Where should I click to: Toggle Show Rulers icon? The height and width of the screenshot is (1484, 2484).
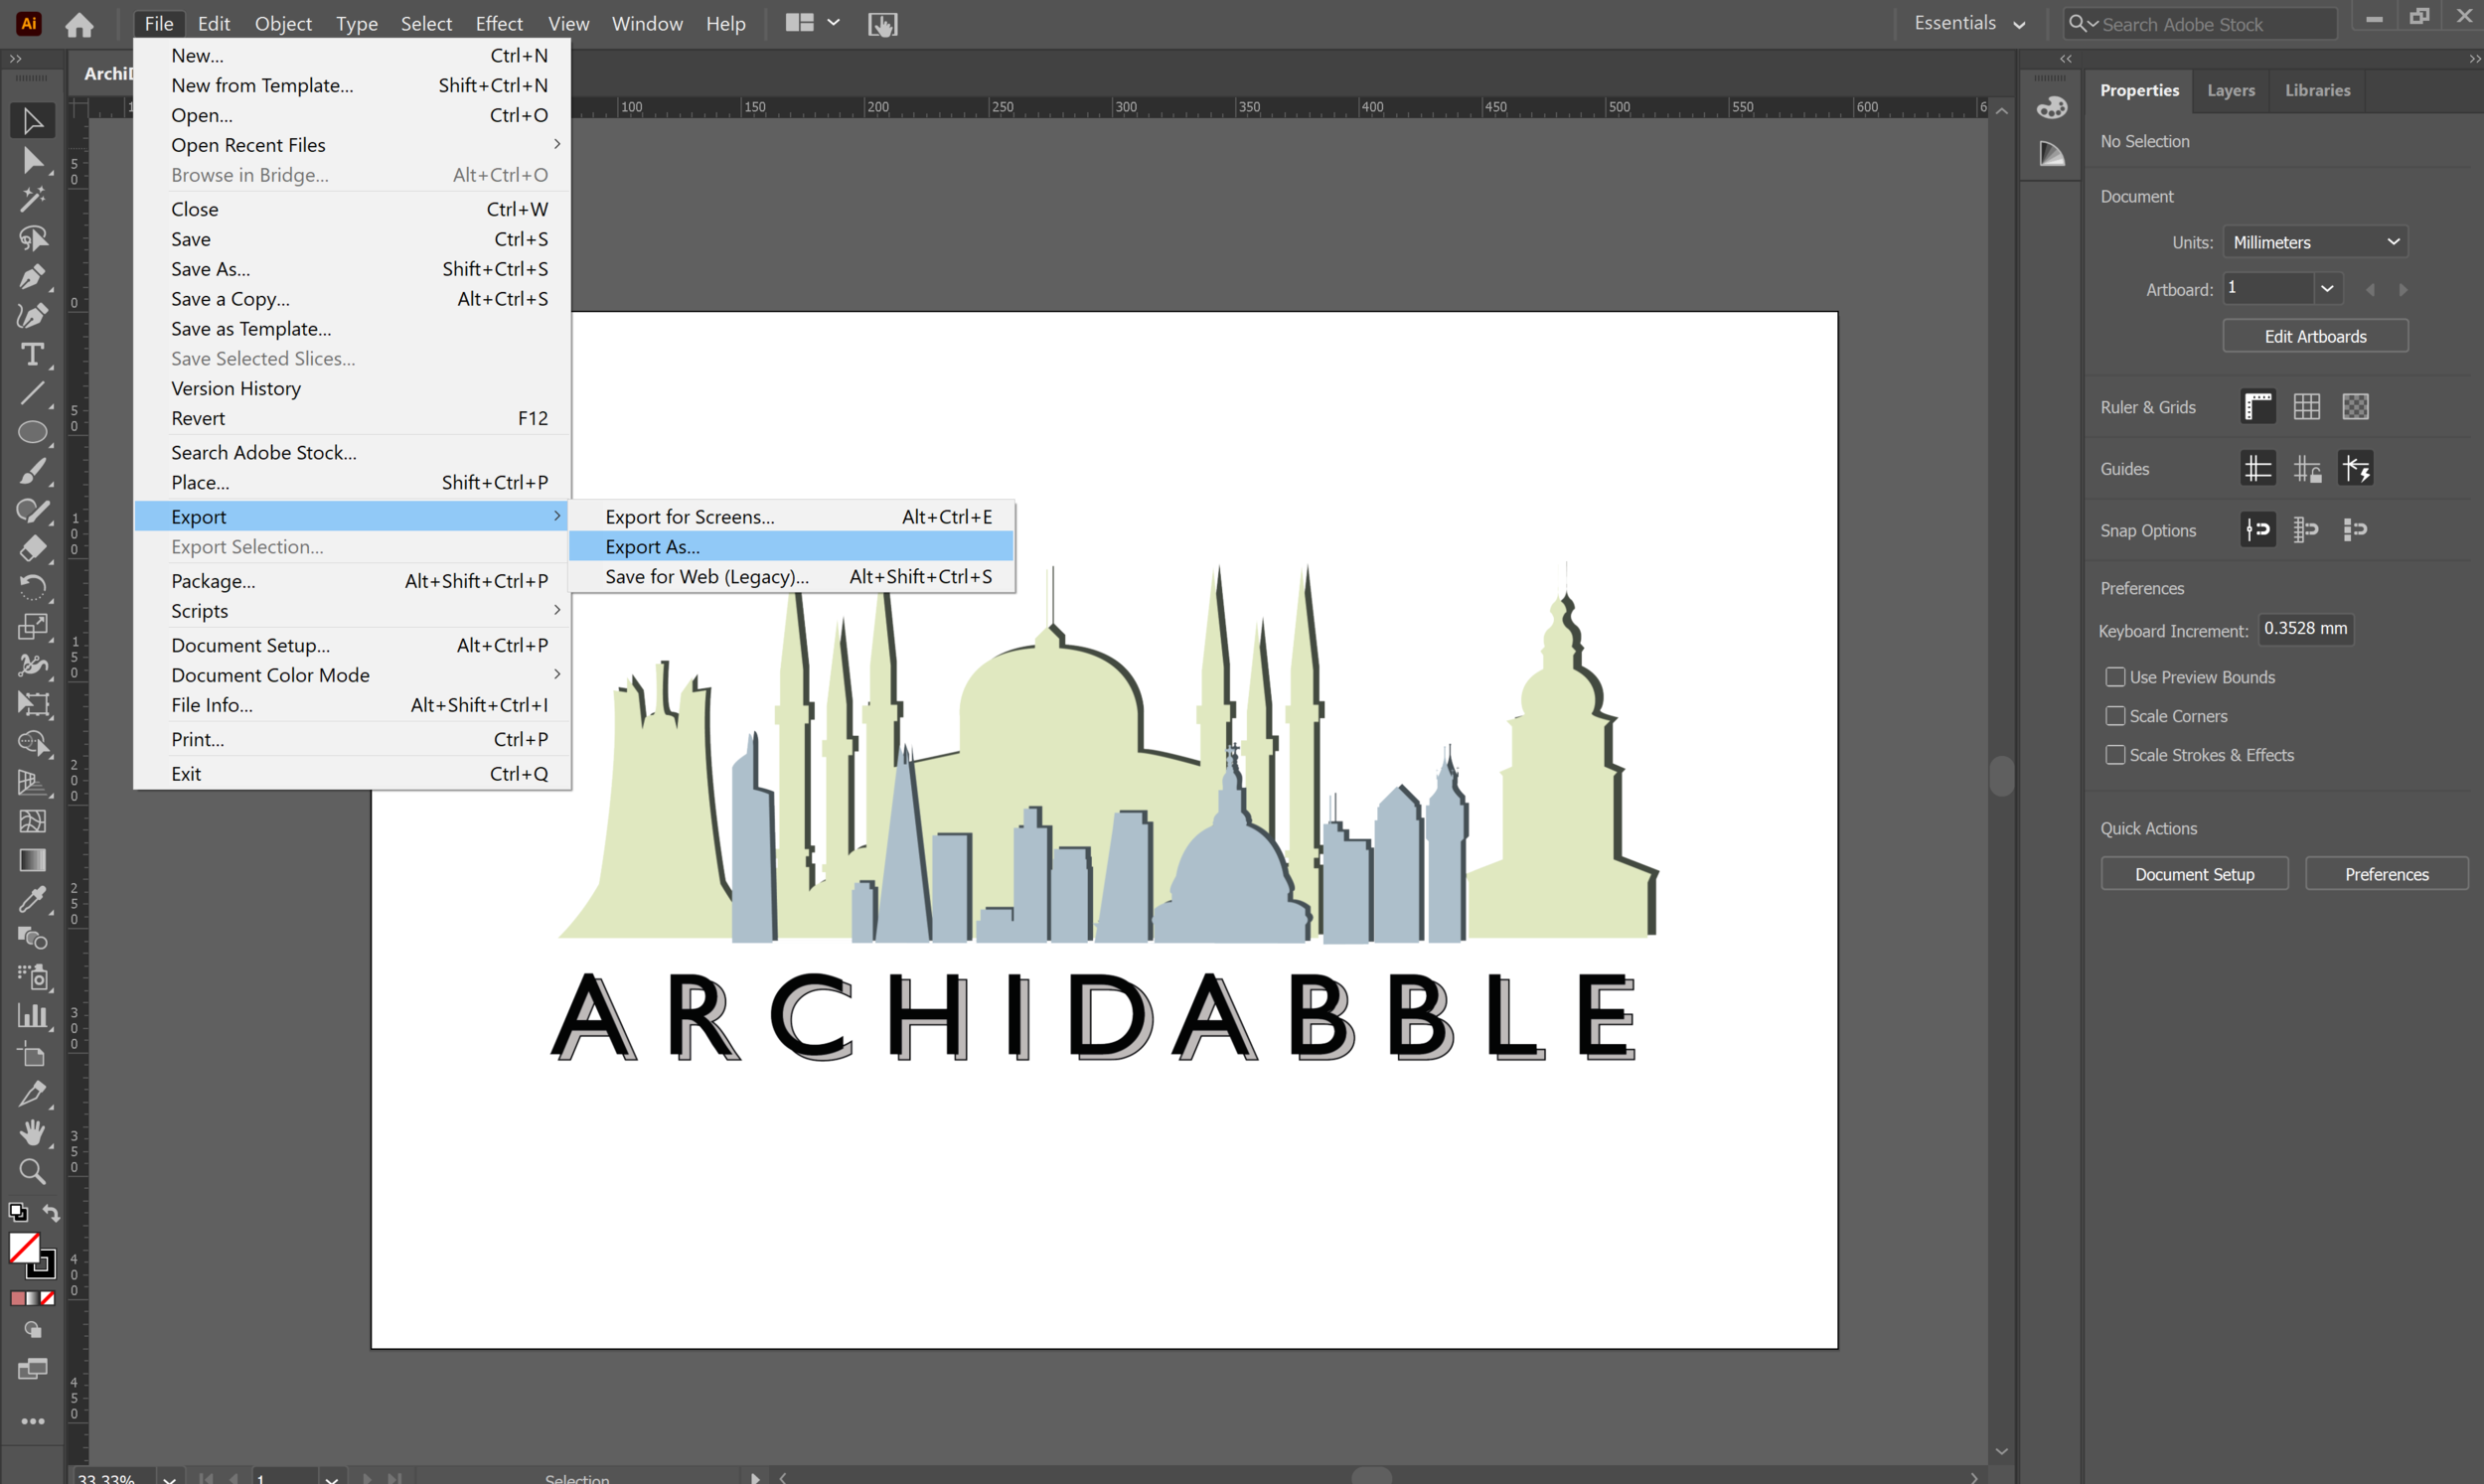[x=2258, y=407]
